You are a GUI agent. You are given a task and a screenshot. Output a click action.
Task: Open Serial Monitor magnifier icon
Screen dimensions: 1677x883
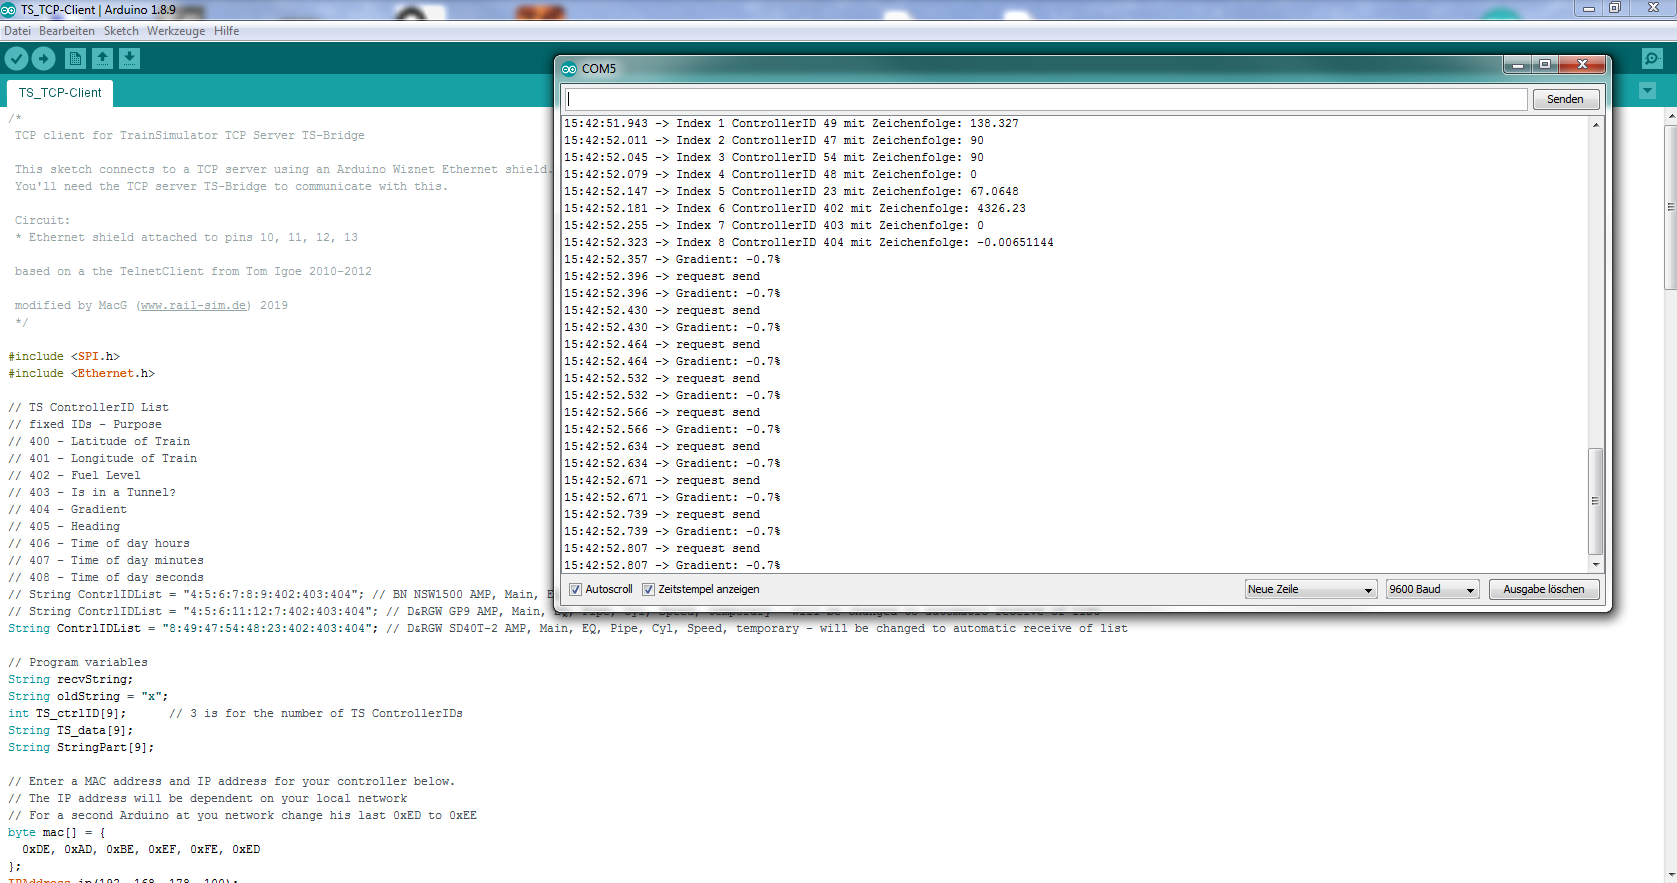(1652, 59)
